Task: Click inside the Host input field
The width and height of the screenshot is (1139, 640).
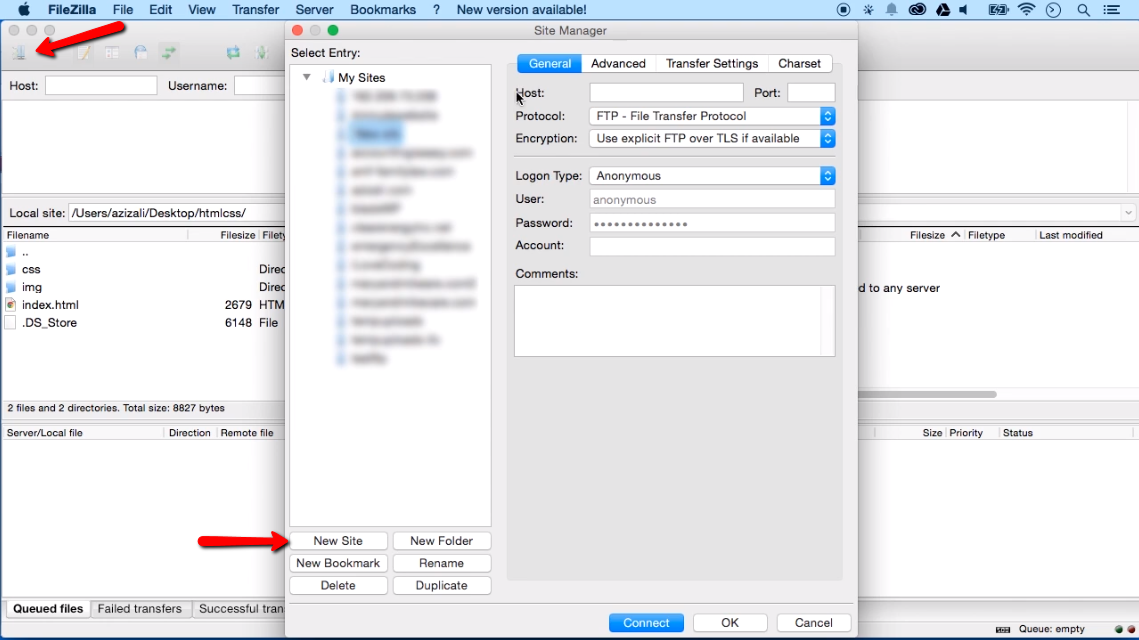Action: (665, 93)
